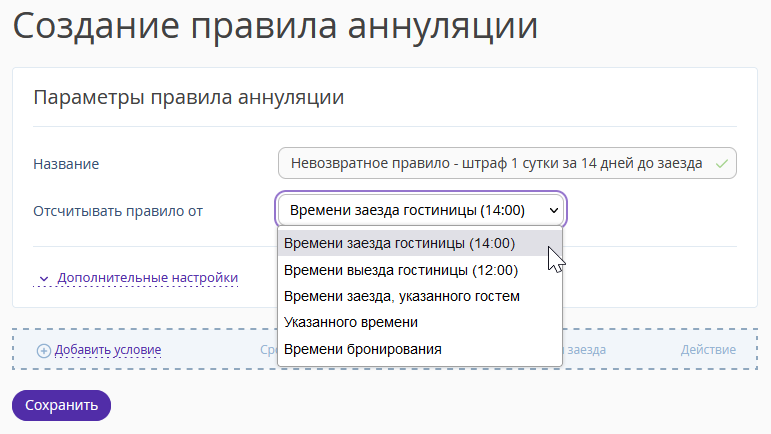Click the 'Название' field label
This screenshot has width=771, height=434.
pyautogui.click(x=66, y=164)
